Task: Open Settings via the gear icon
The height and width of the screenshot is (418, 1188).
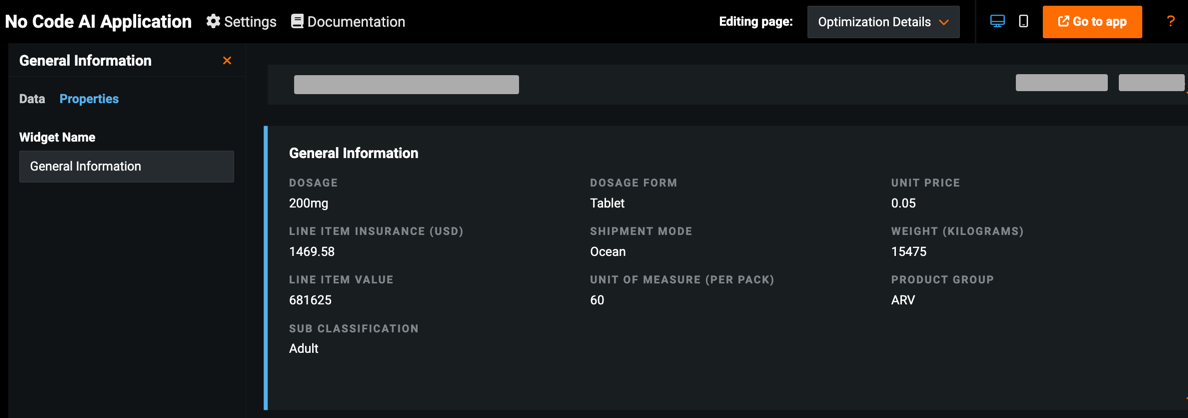Action: pos(213,21)
